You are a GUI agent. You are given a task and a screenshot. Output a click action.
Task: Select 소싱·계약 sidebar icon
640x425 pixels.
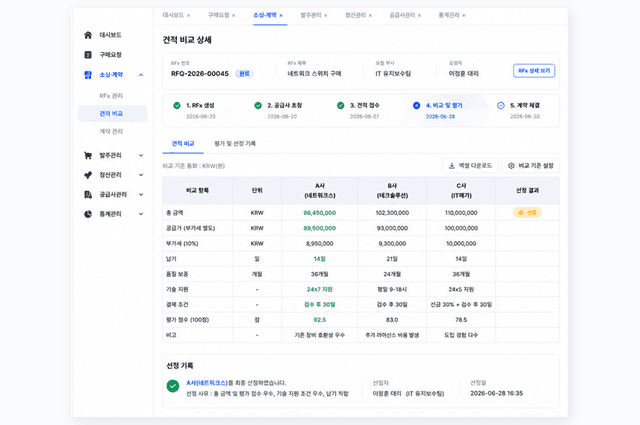[x=88, y=75]
